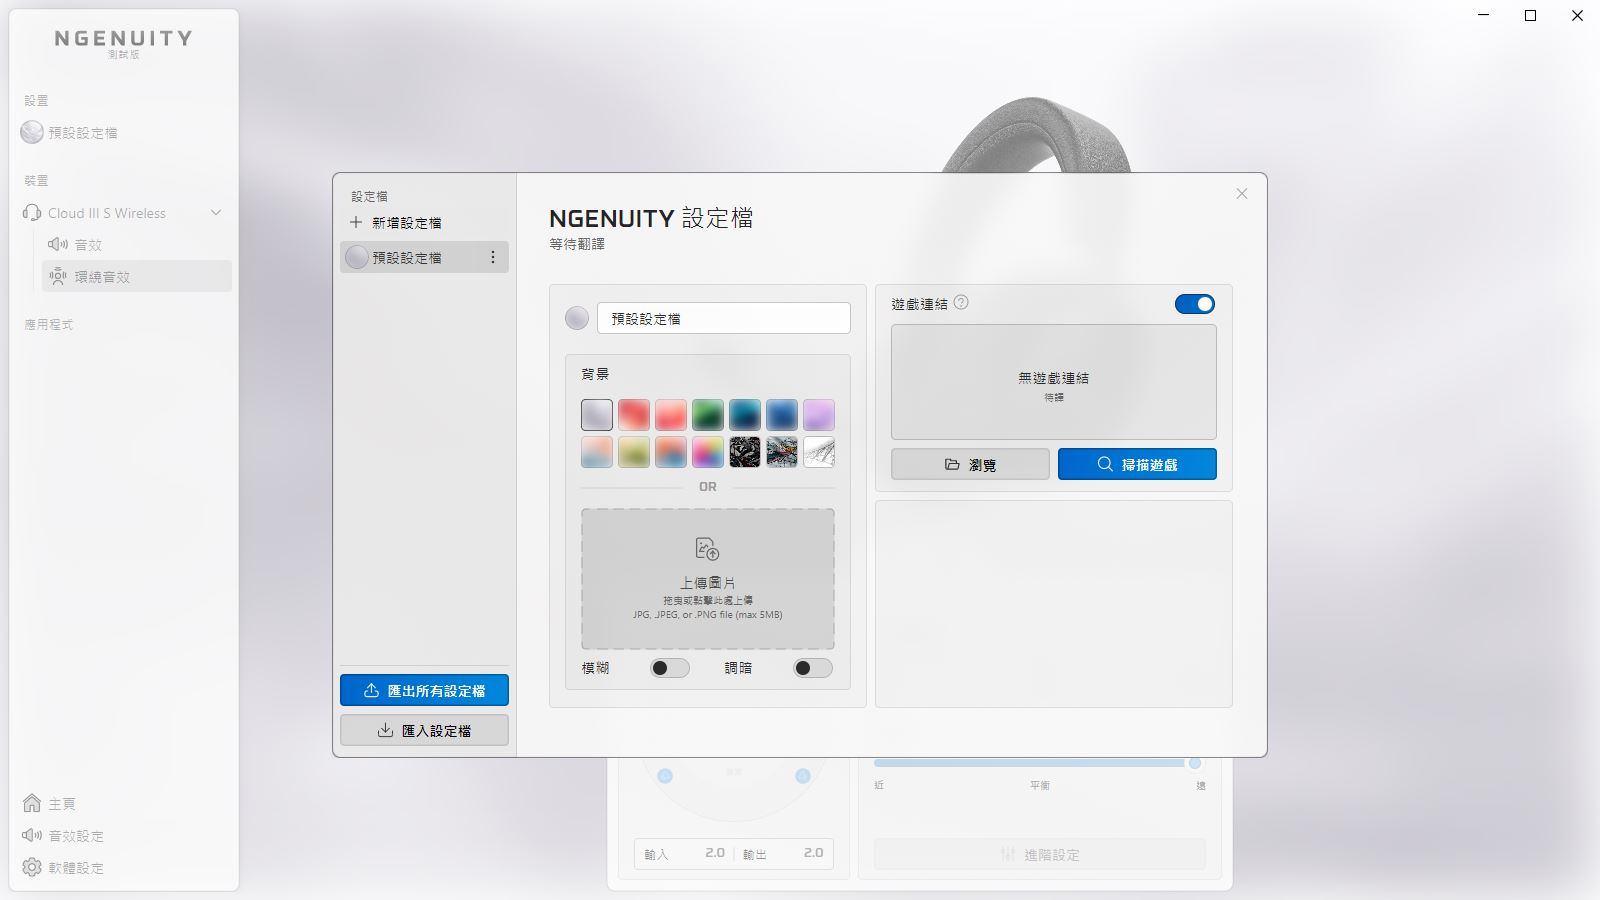Open 音效設定 in the sidebar
The image size is (1600, 900).
(63, 835)
